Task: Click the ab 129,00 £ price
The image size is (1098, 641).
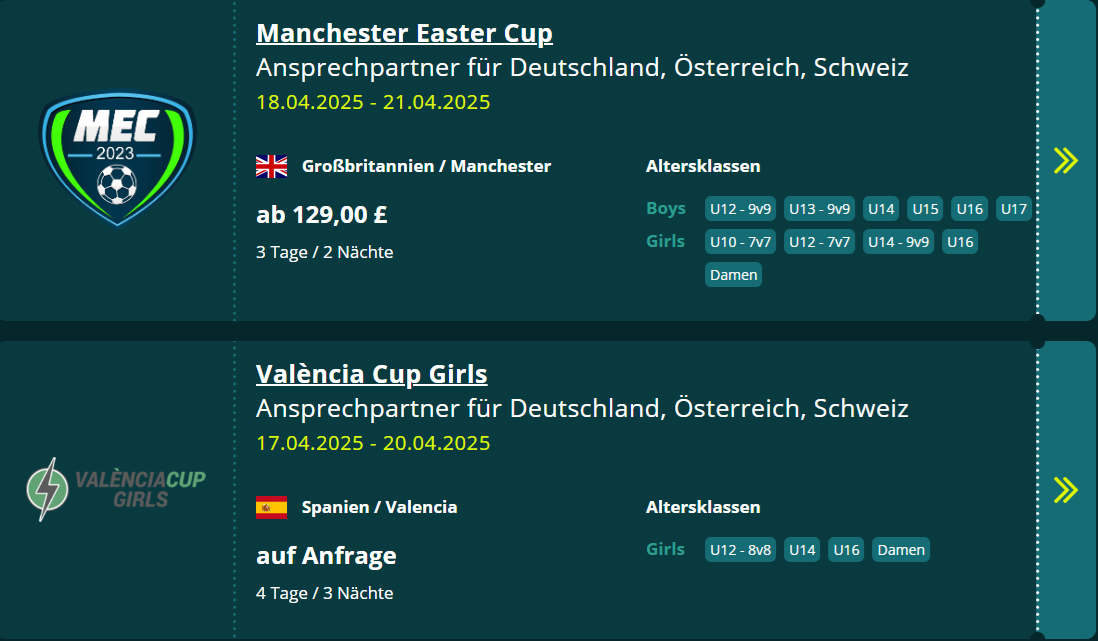Action: pyautogui.click(x=321, y=215)
